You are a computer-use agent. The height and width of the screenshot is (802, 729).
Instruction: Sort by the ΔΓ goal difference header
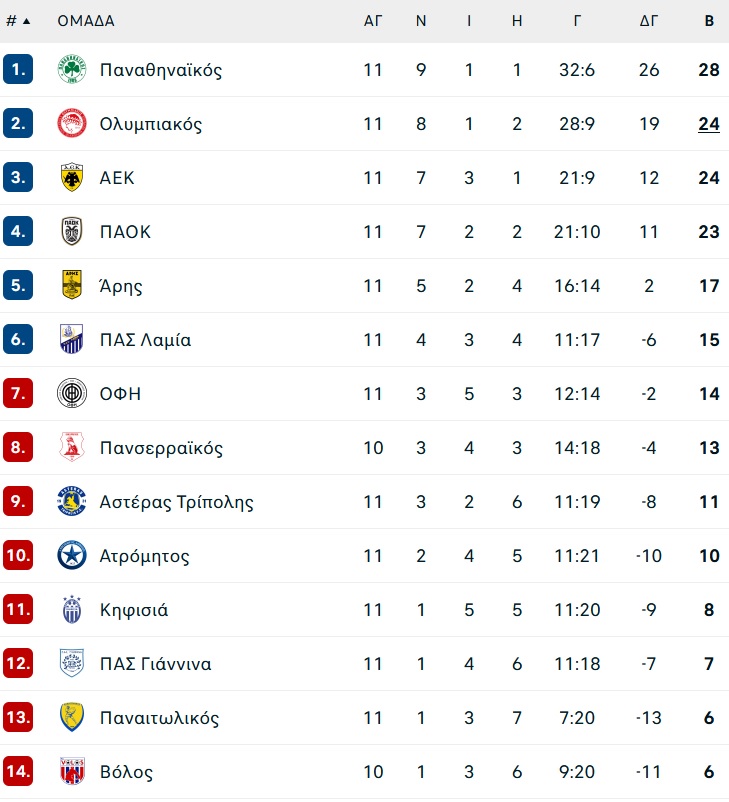pos(649,20)
